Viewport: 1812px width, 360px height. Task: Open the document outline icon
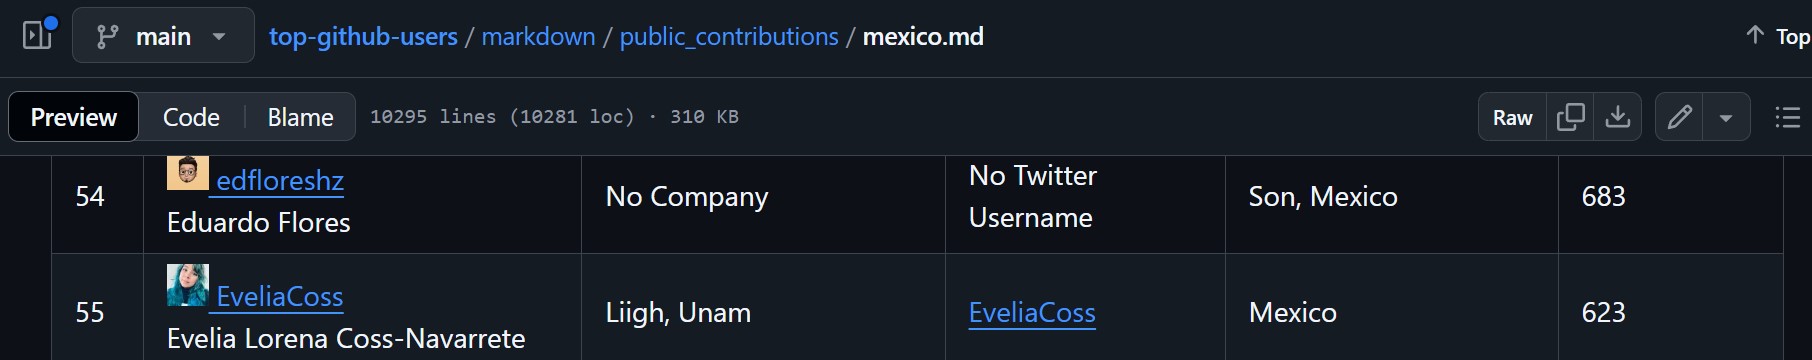[x=1787, y=117]
